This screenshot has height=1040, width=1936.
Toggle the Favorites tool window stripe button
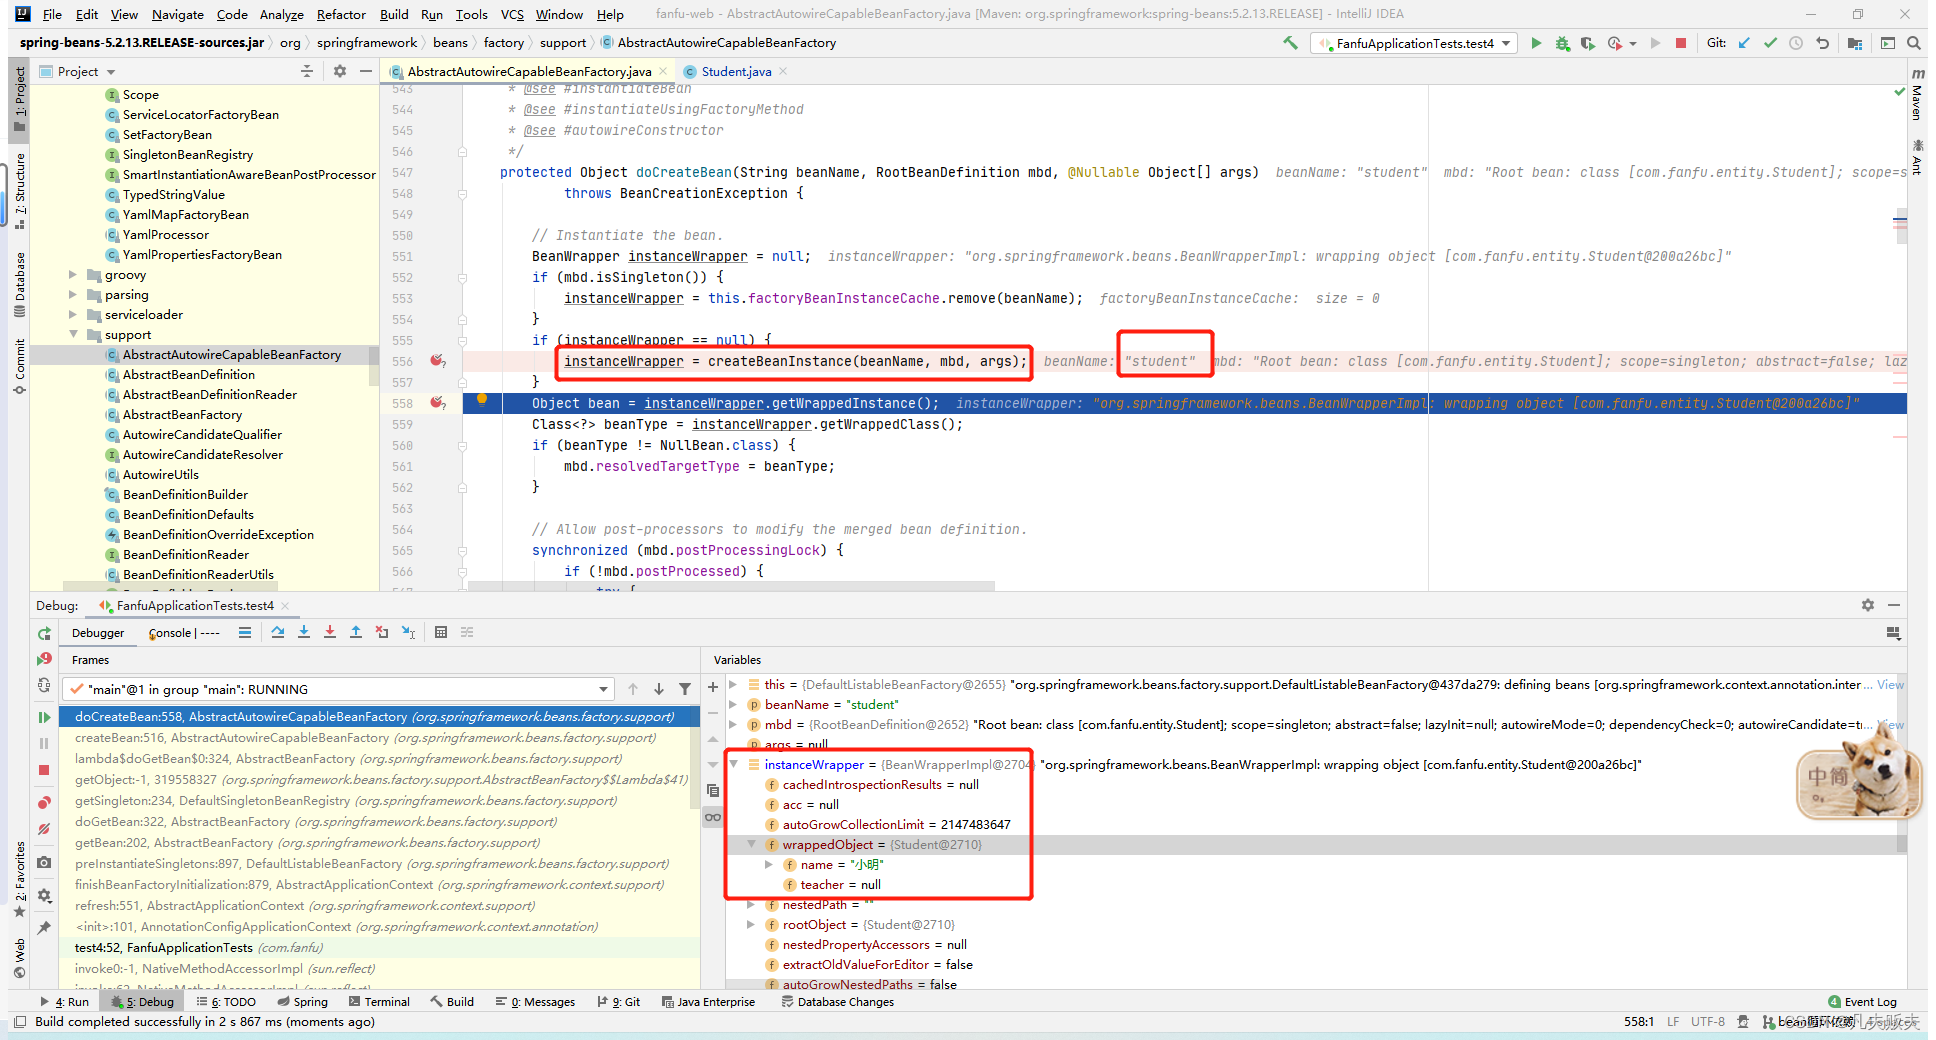coord(19,879)
